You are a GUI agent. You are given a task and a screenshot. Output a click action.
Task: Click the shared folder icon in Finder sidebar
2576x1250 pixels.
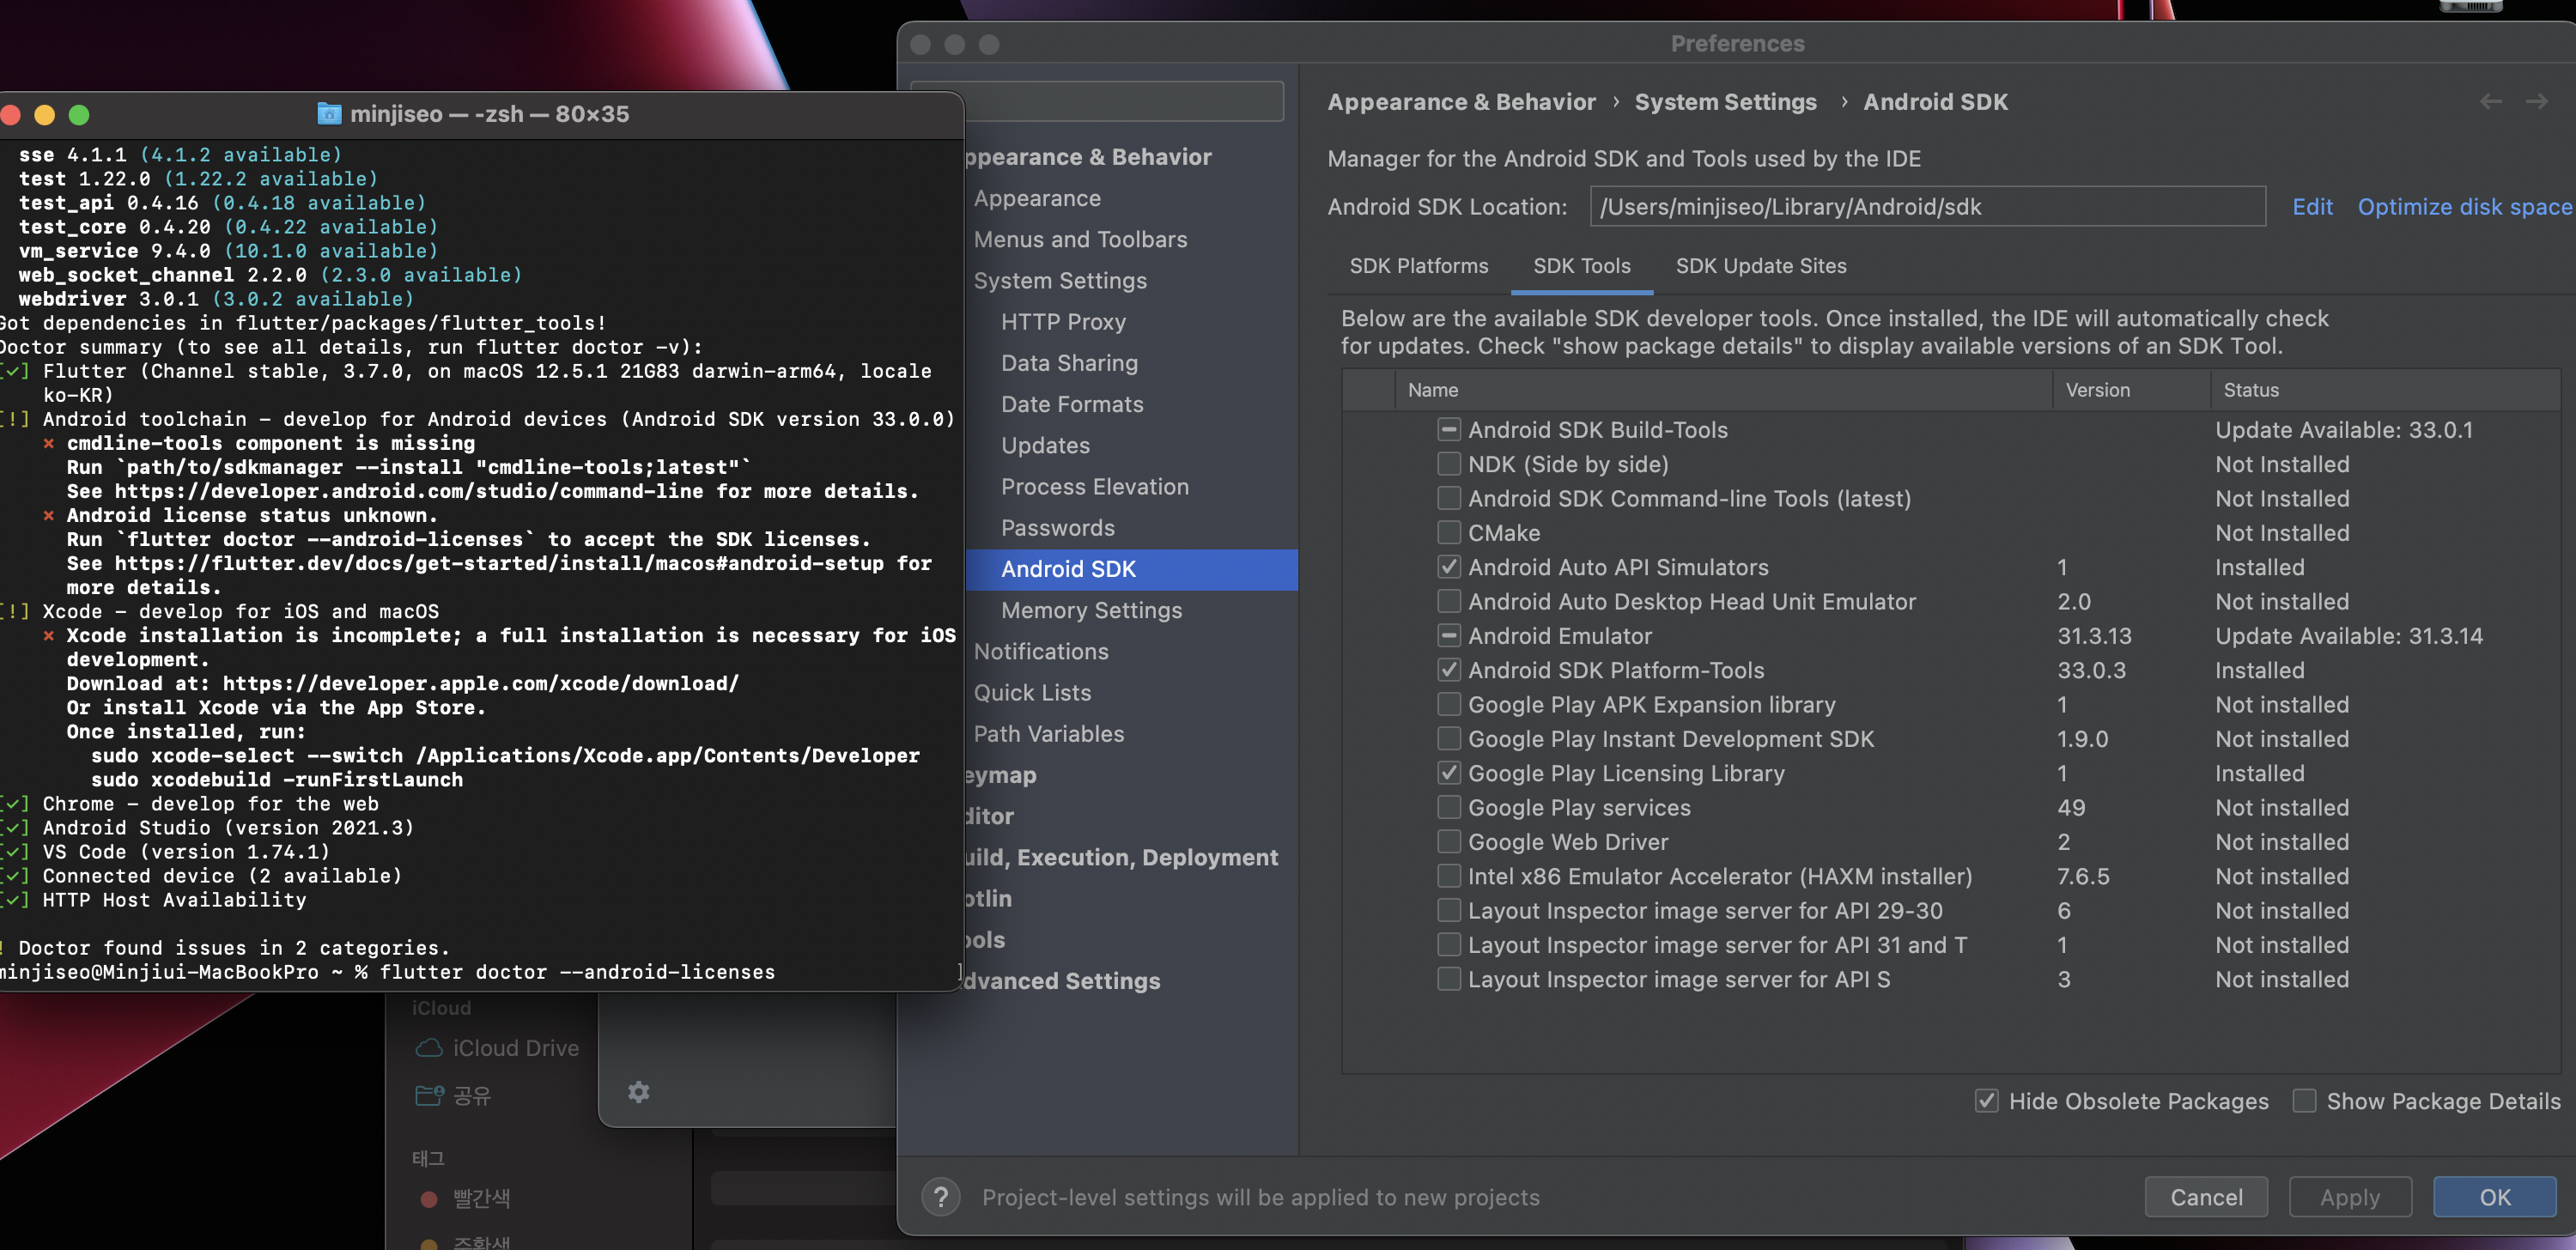tap(429, 1096)
